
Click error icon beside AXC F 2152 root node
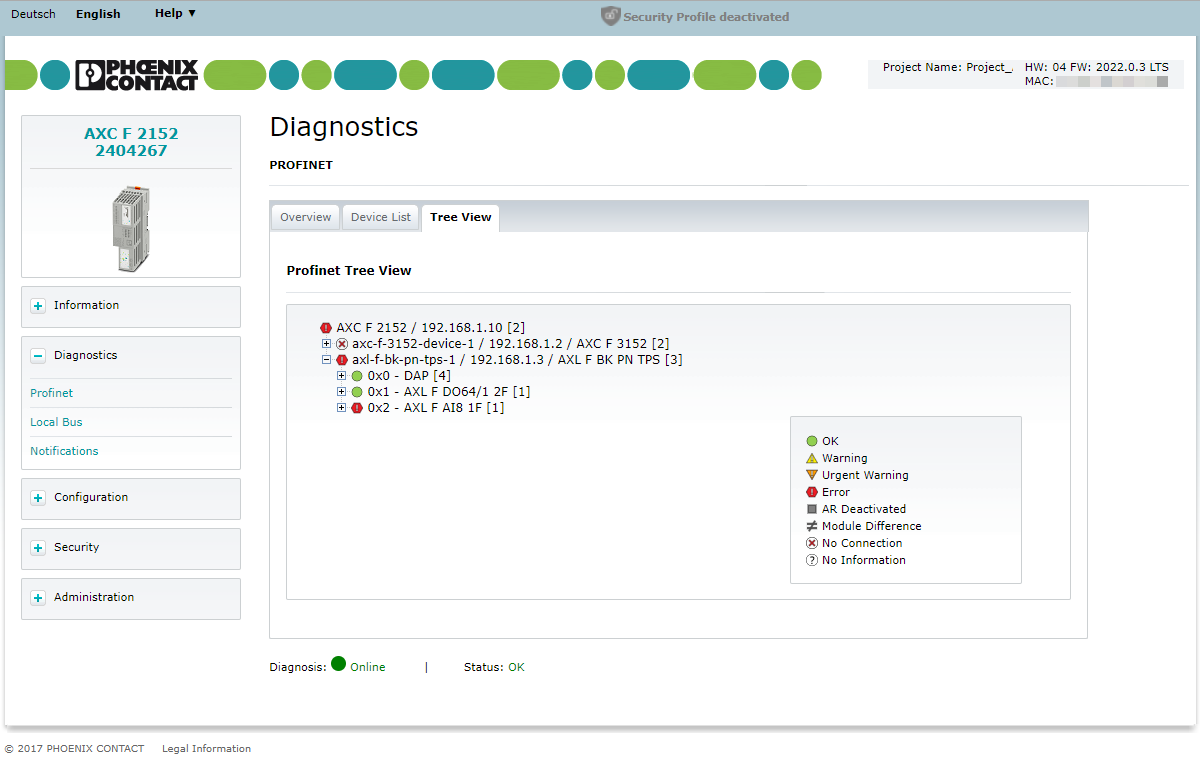[326, 328]
